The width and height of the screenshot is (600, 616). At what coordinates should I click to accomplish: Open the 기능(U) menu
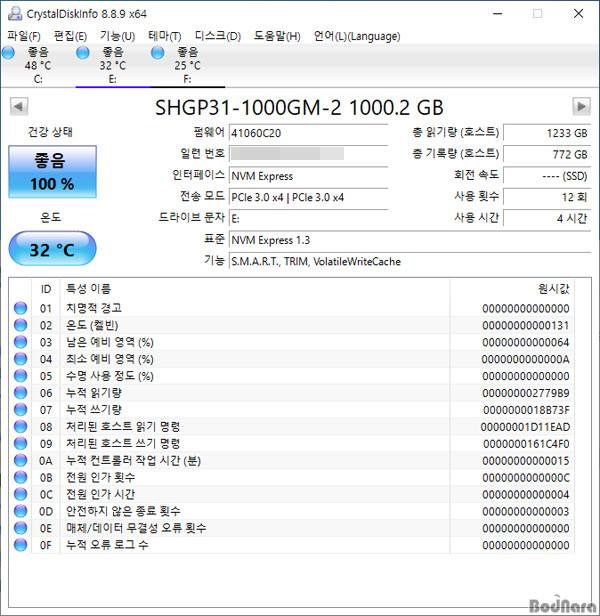tap(117, 36)
